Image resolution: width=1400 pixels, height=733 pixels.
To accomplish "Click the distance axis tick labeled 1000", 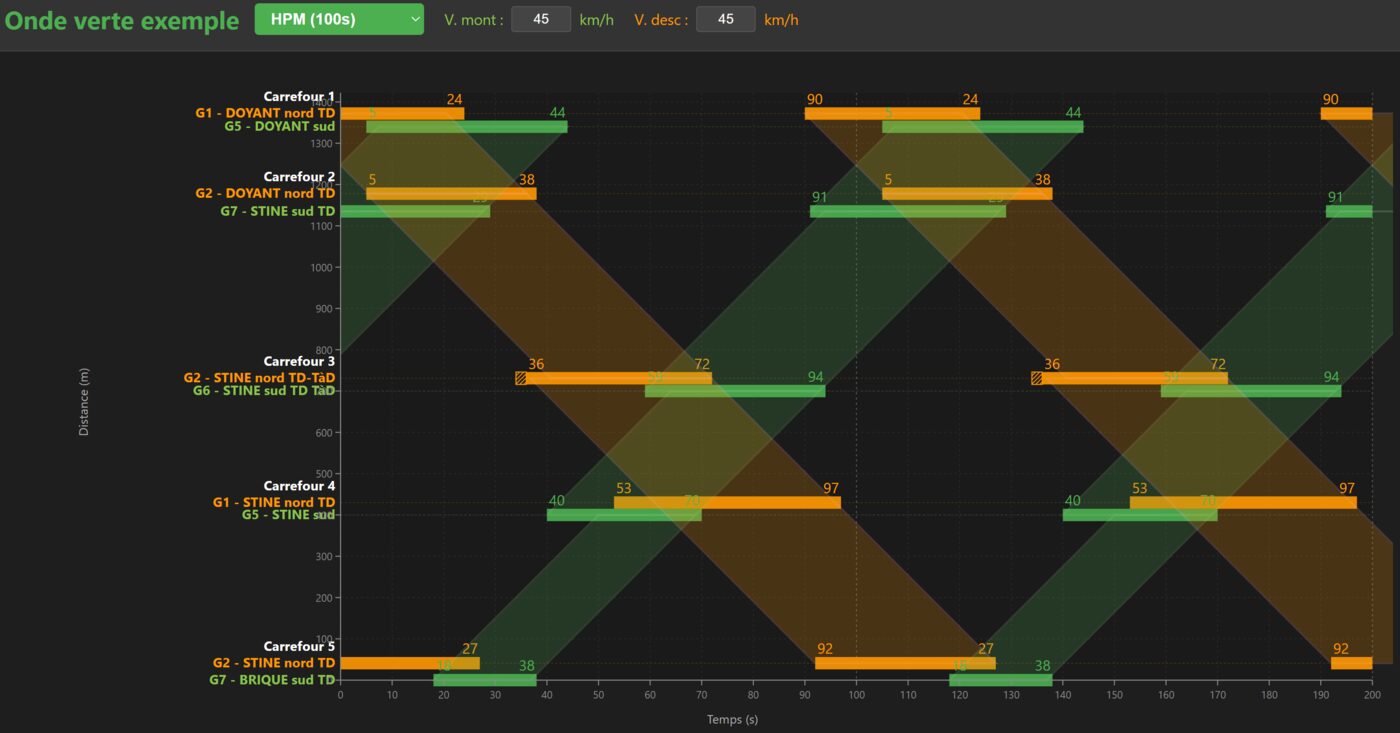I will point(321,267).
